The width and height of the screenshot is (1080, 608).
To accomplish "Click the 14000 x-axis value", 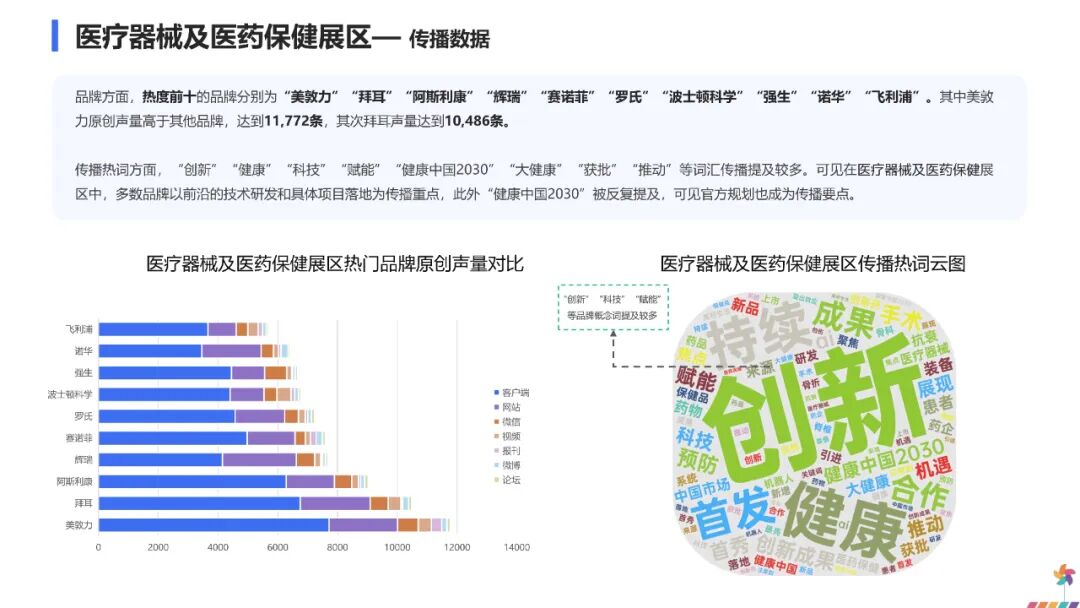I will (x=517, y=547).
